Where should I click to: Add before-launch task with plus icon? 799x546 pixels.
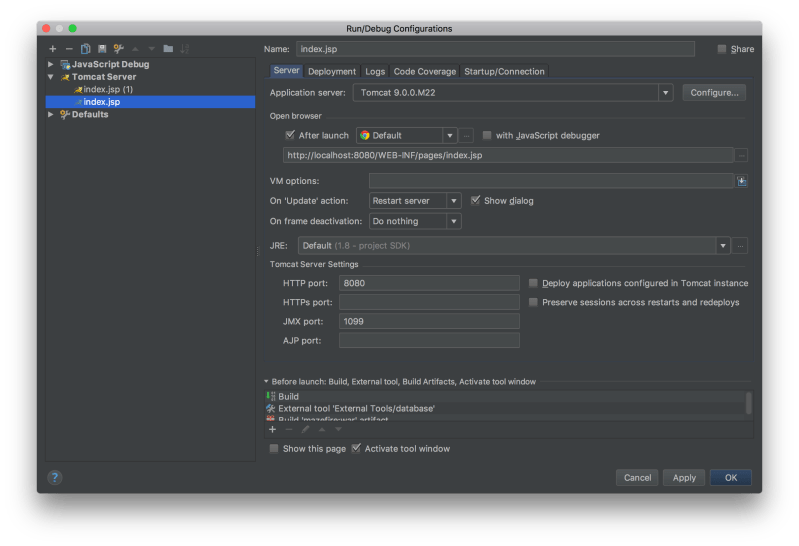[273, 429]
